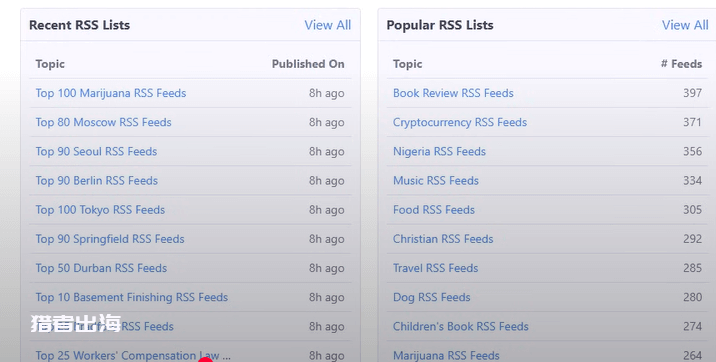Open Marijuana RSS Feeds in Popular lists
The height and width of the screenshot is (362, 716).
[446, 355]
